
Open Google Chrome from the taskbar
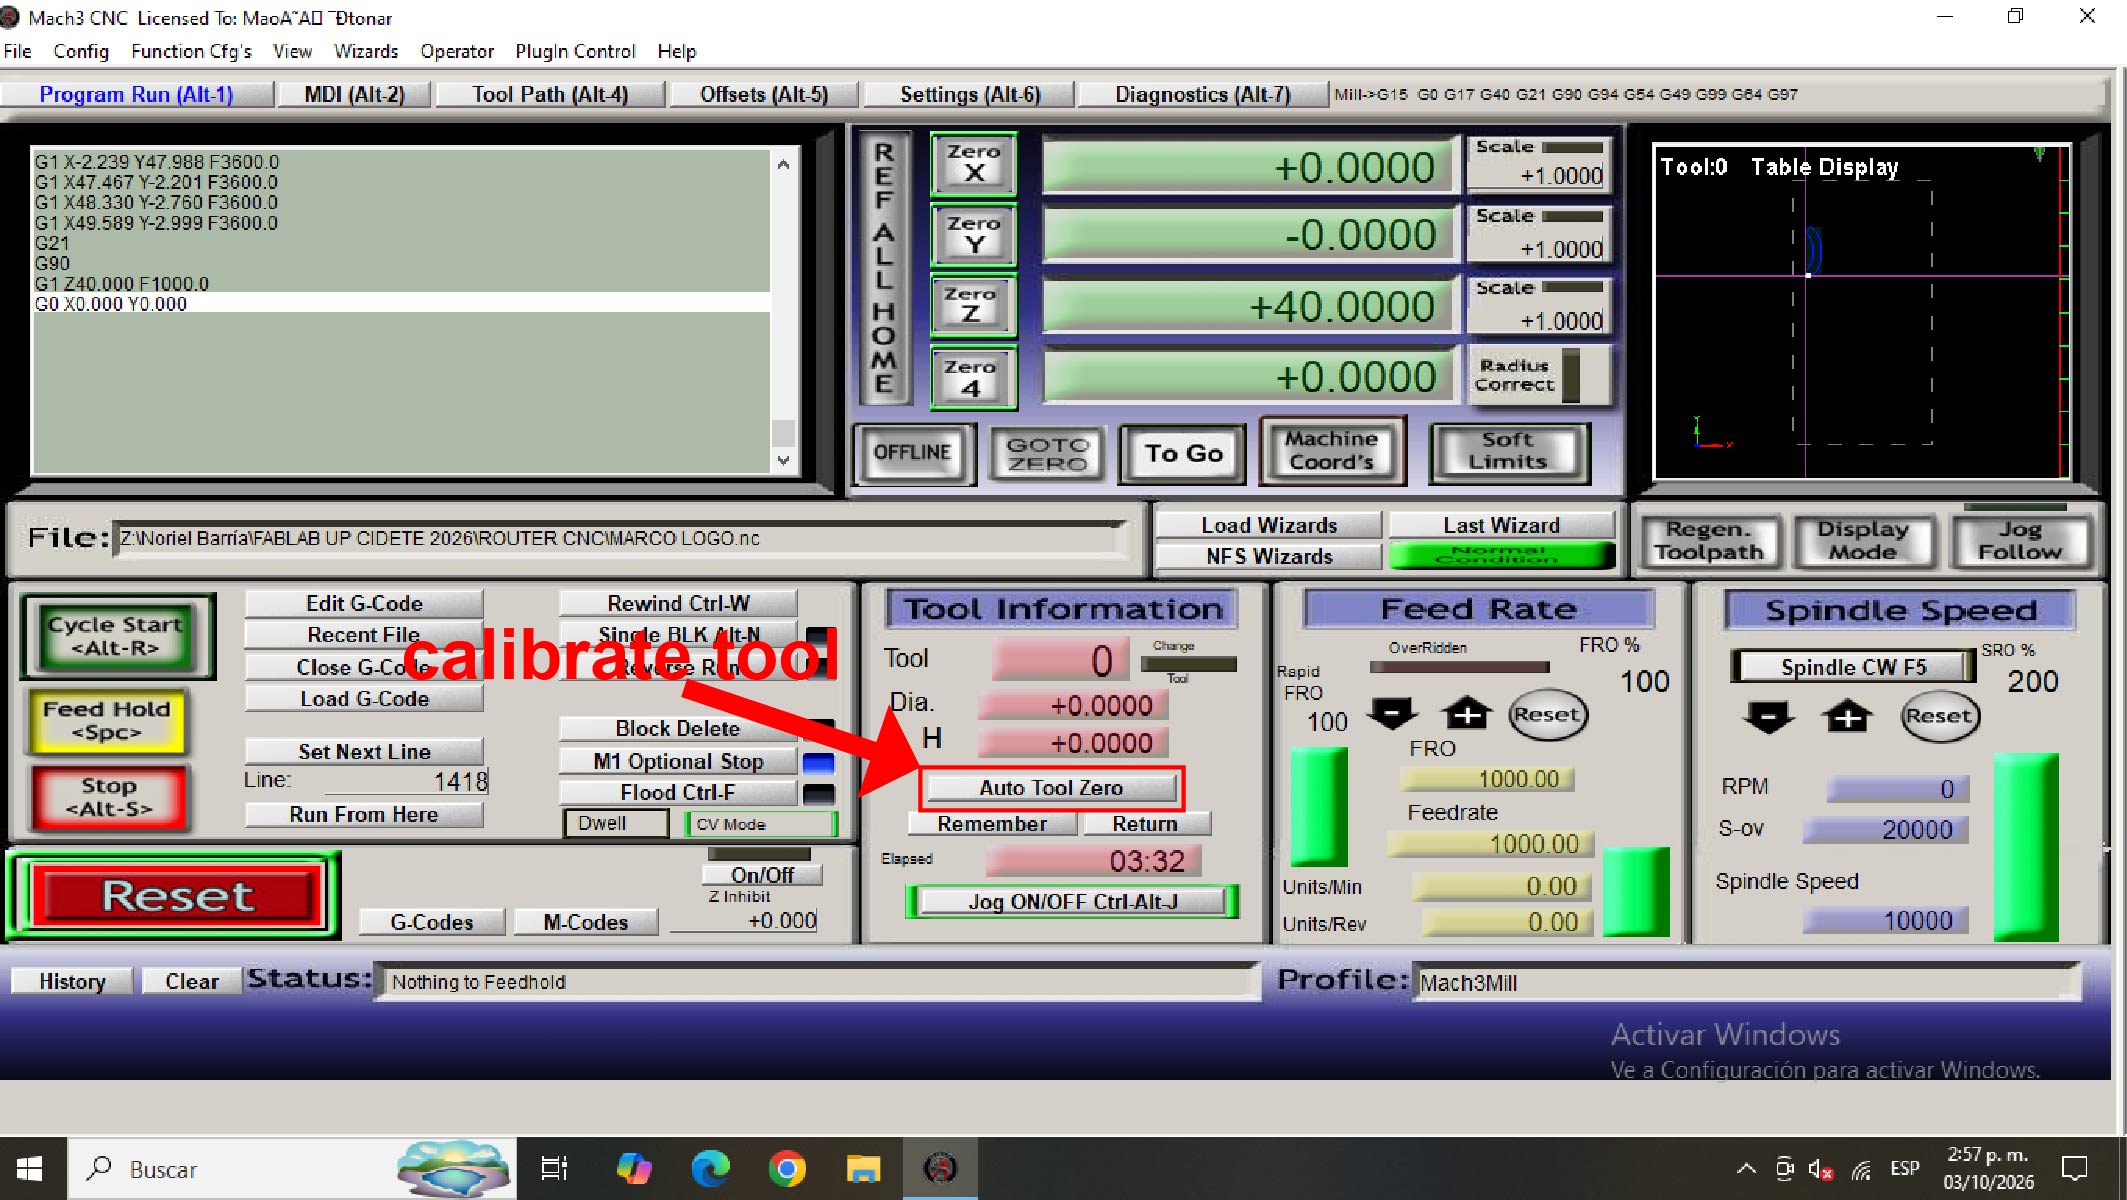(x=786, y=1167)
